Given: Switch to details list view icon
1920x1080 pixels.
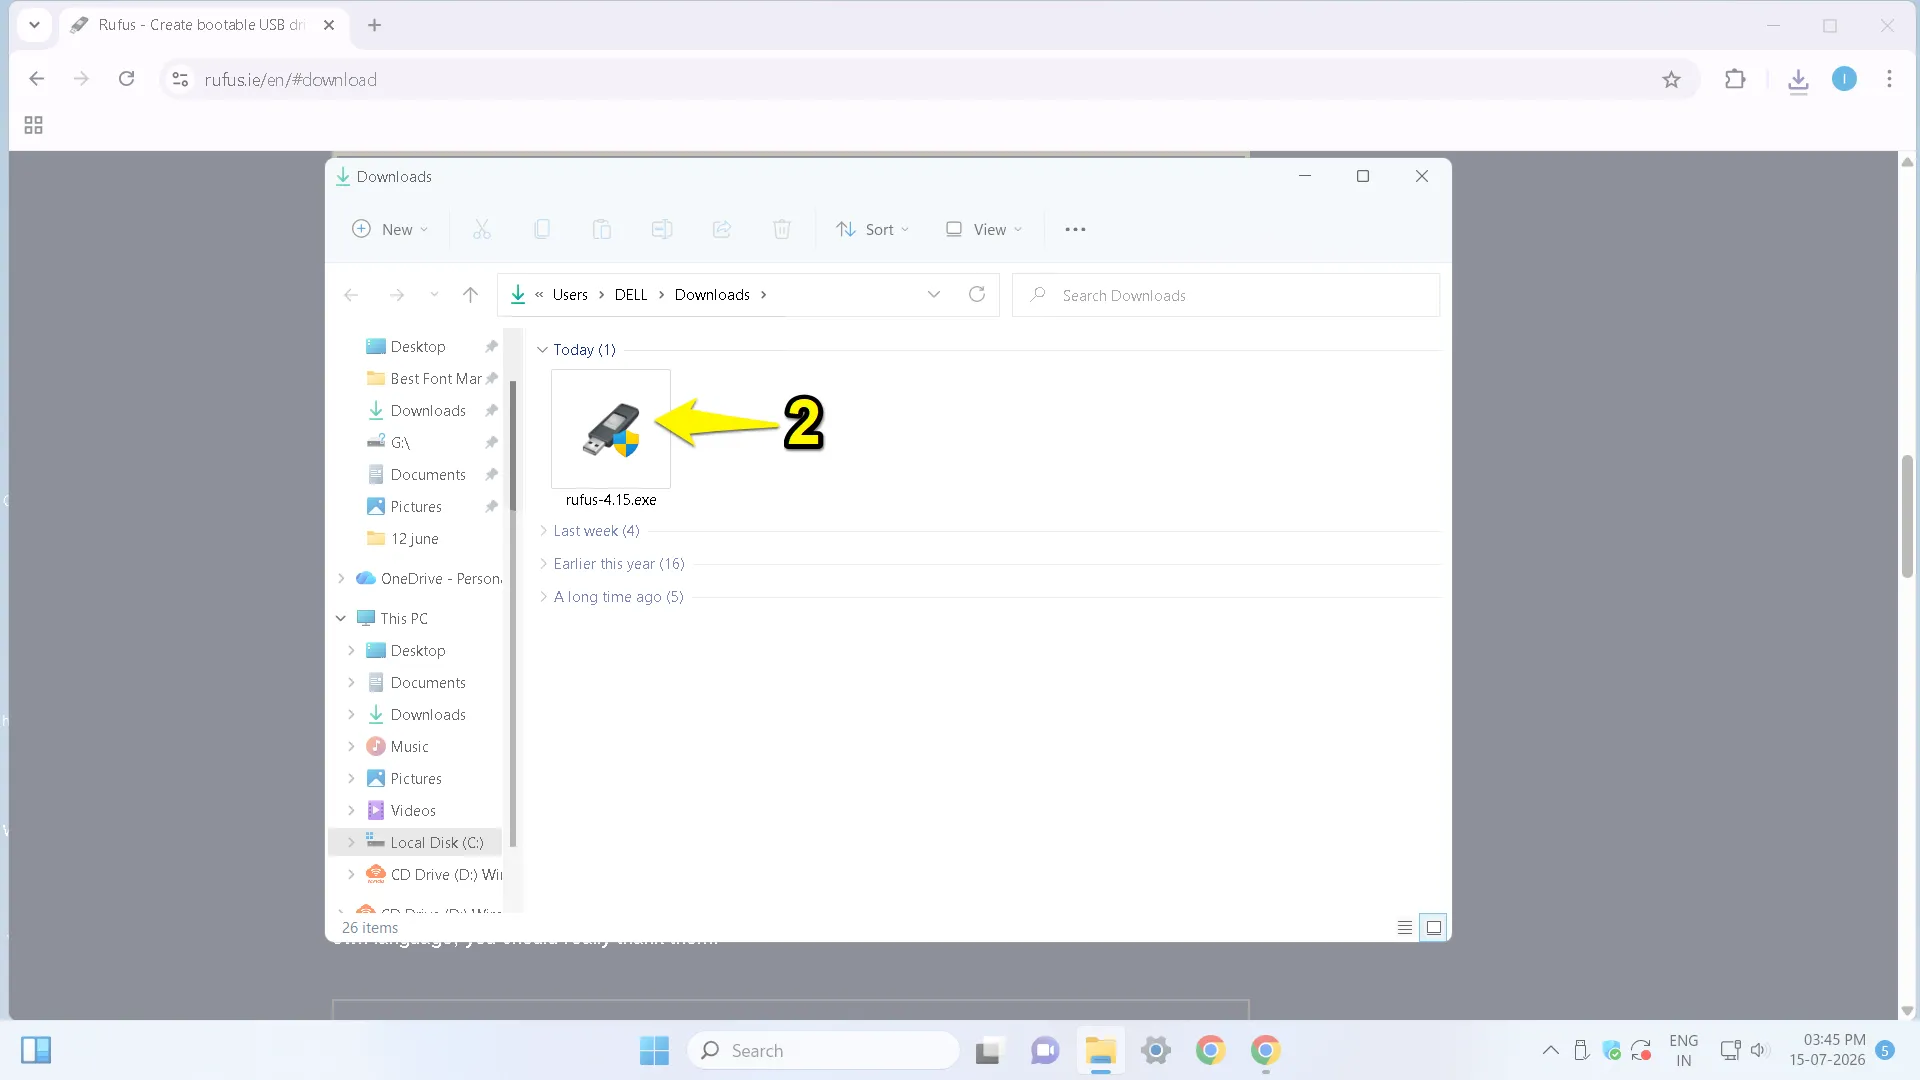Looking at the screenshot, I should point(1405,927).
